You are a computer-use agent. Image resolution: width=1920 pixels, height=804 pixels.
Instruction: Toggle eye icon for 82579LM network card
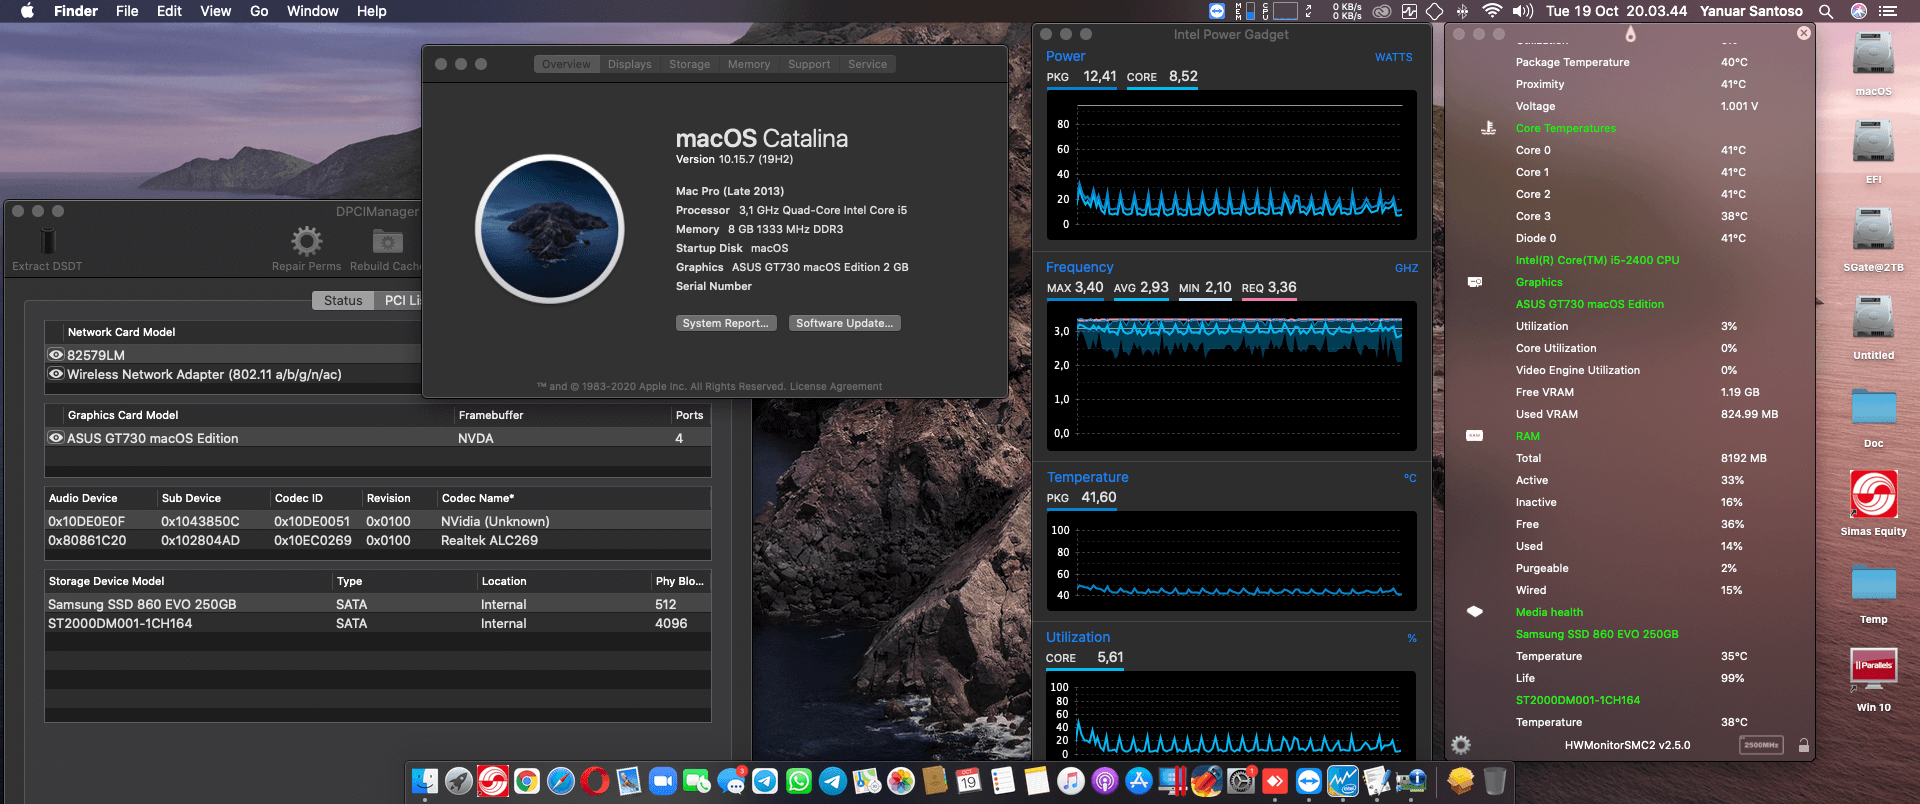point(56,355)
